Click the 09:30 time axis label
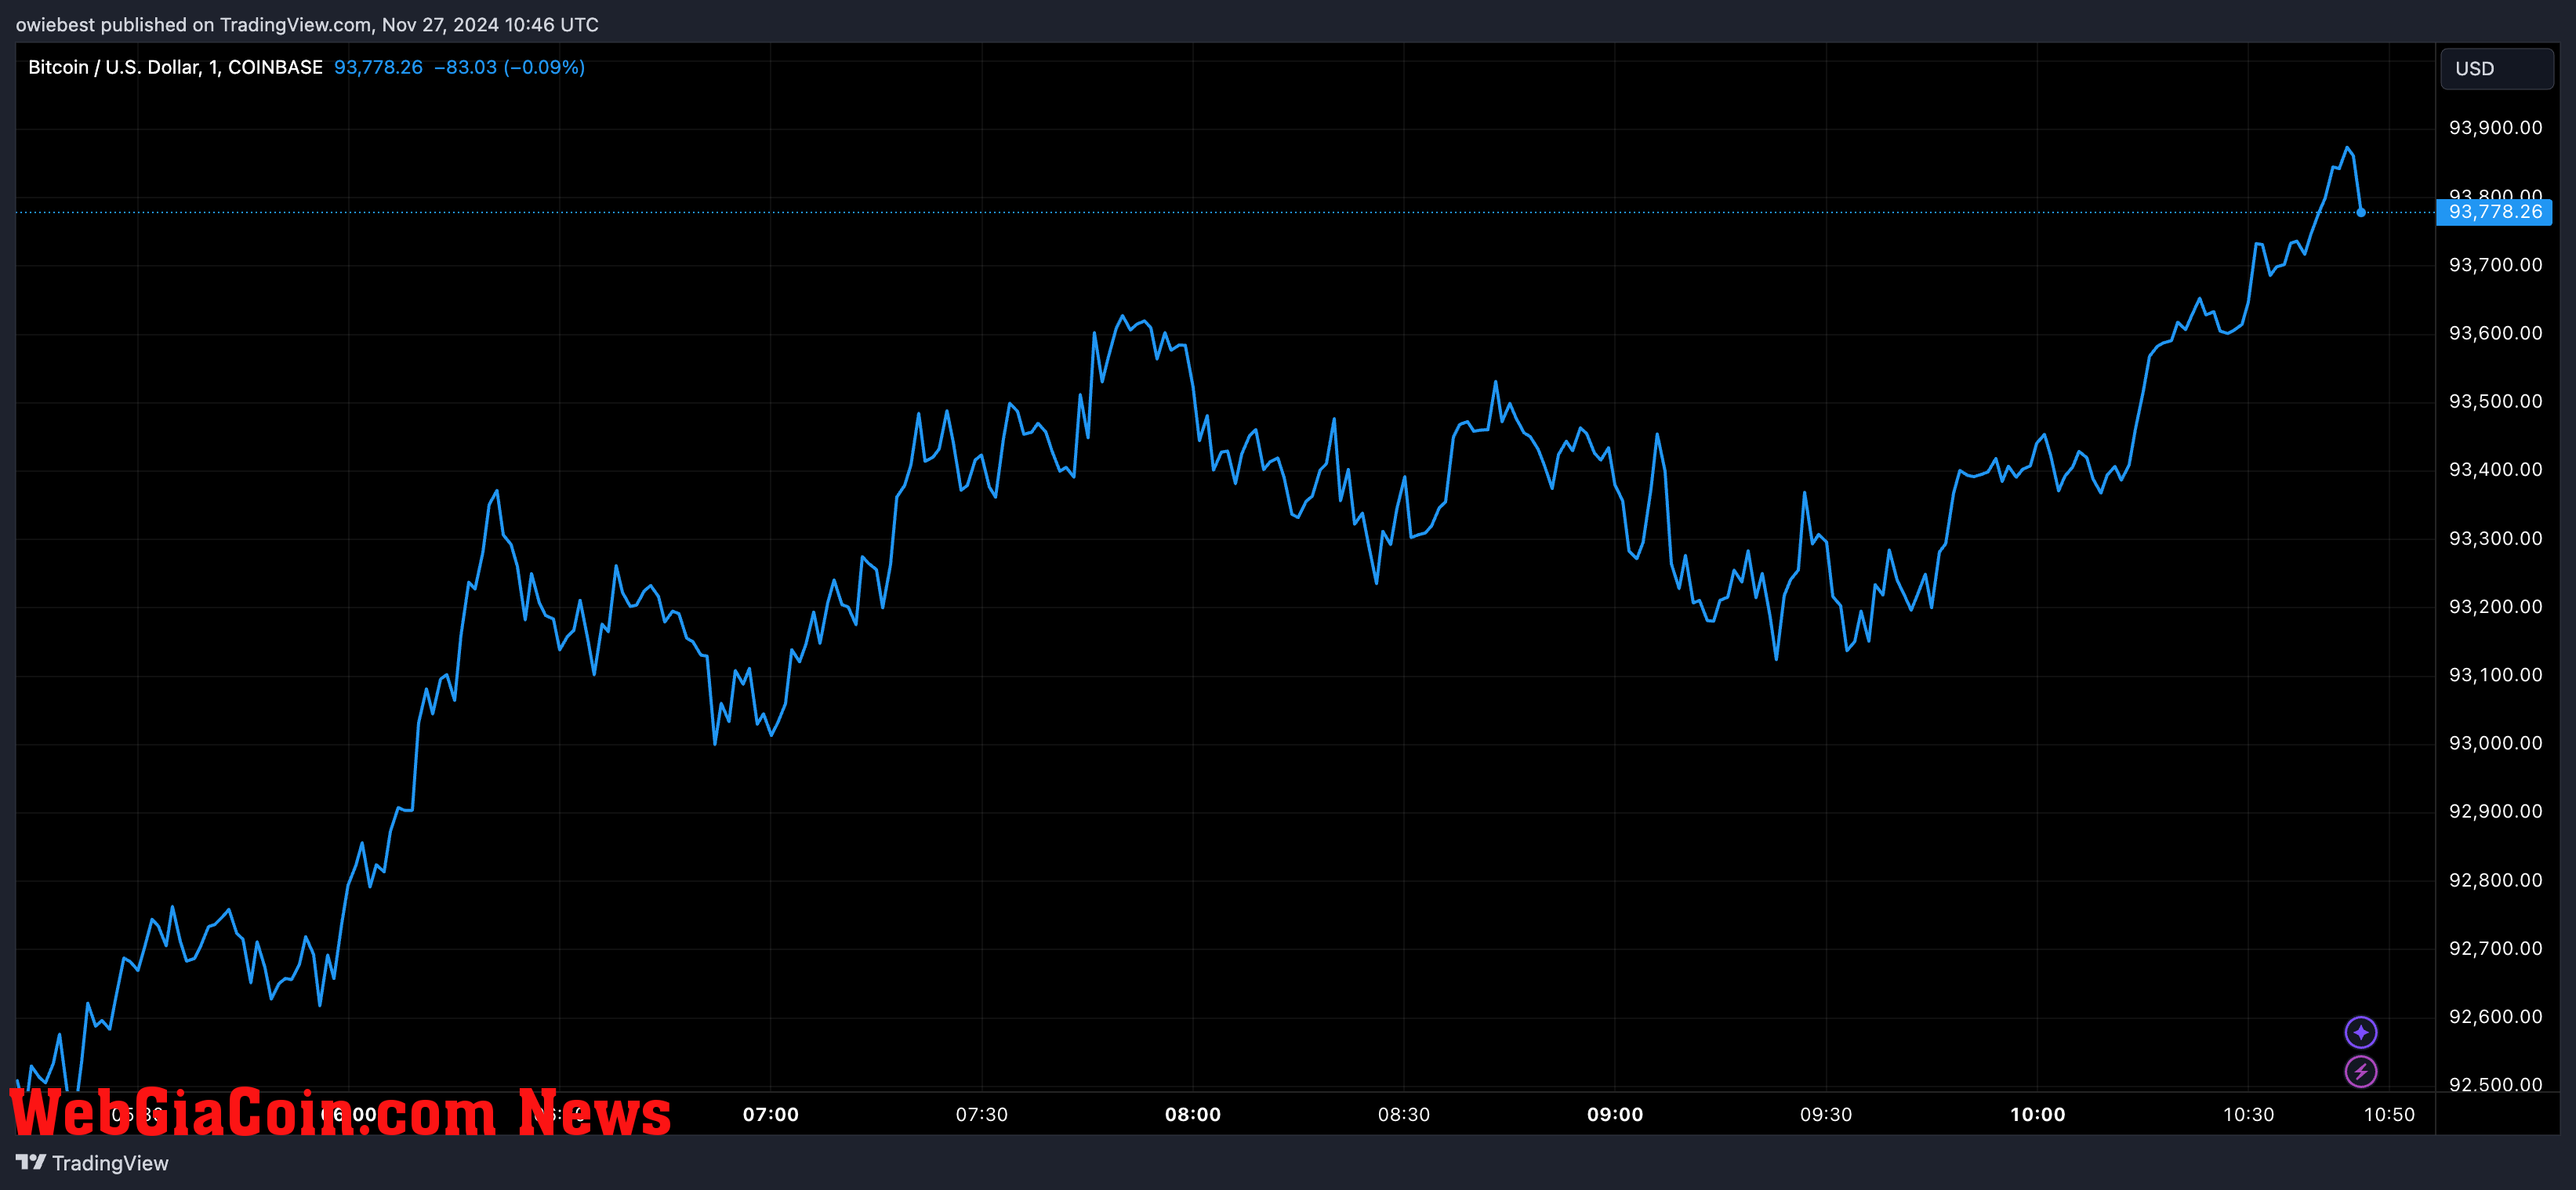The height and width of the screenshot is (1190, 2576). [x=1825, y=1114]
